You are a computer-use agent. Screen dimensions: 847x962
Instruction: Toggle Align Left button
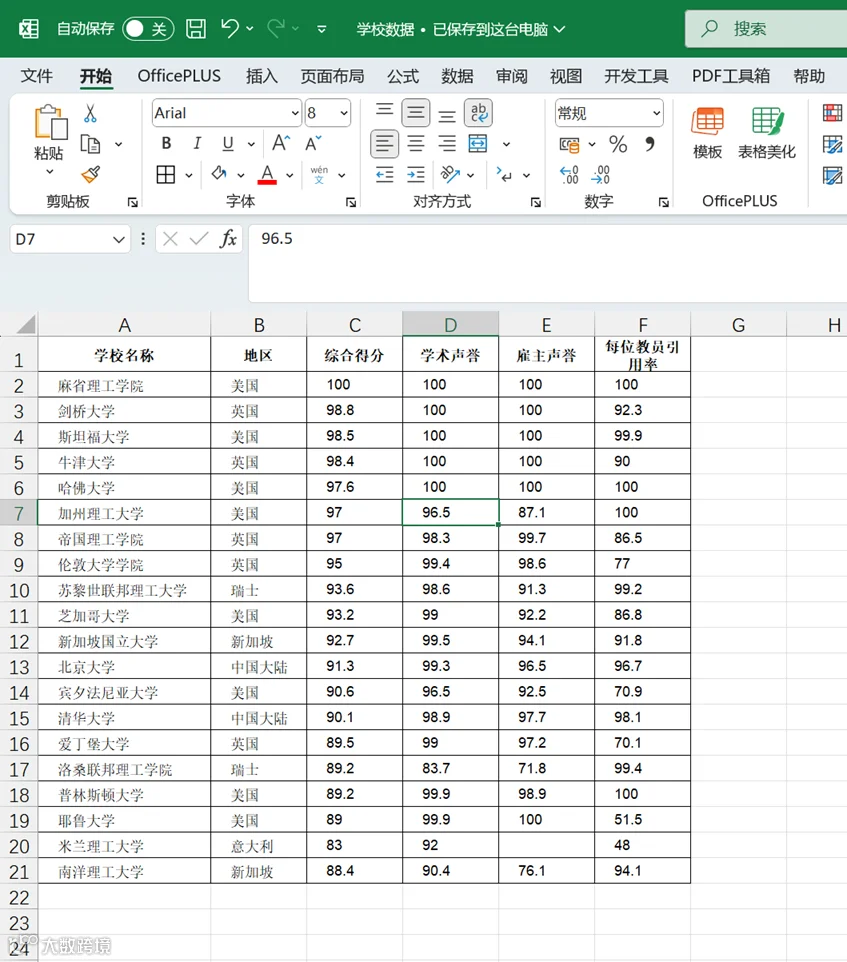(x=385, y=144)
